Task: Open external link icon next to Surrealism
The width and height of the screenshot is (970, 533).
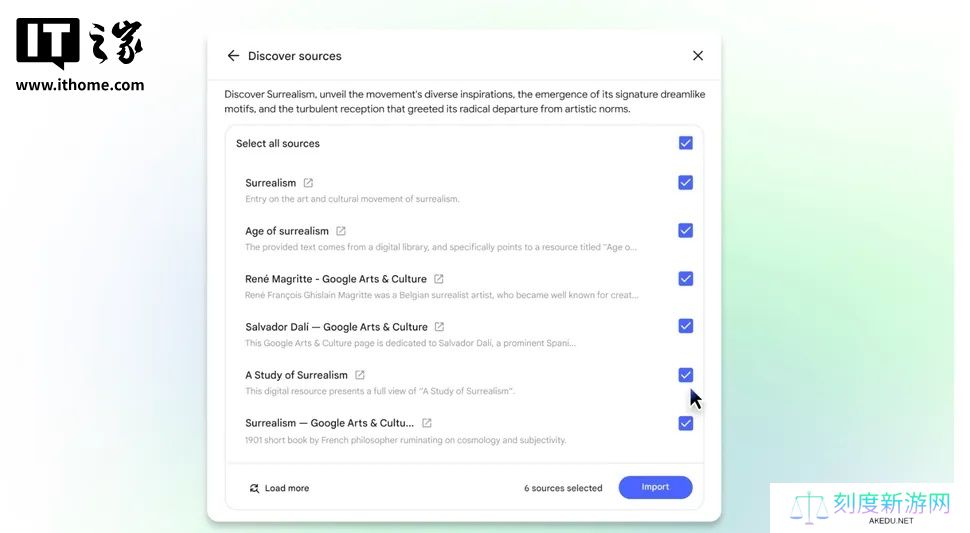Action: coord(308,183)
